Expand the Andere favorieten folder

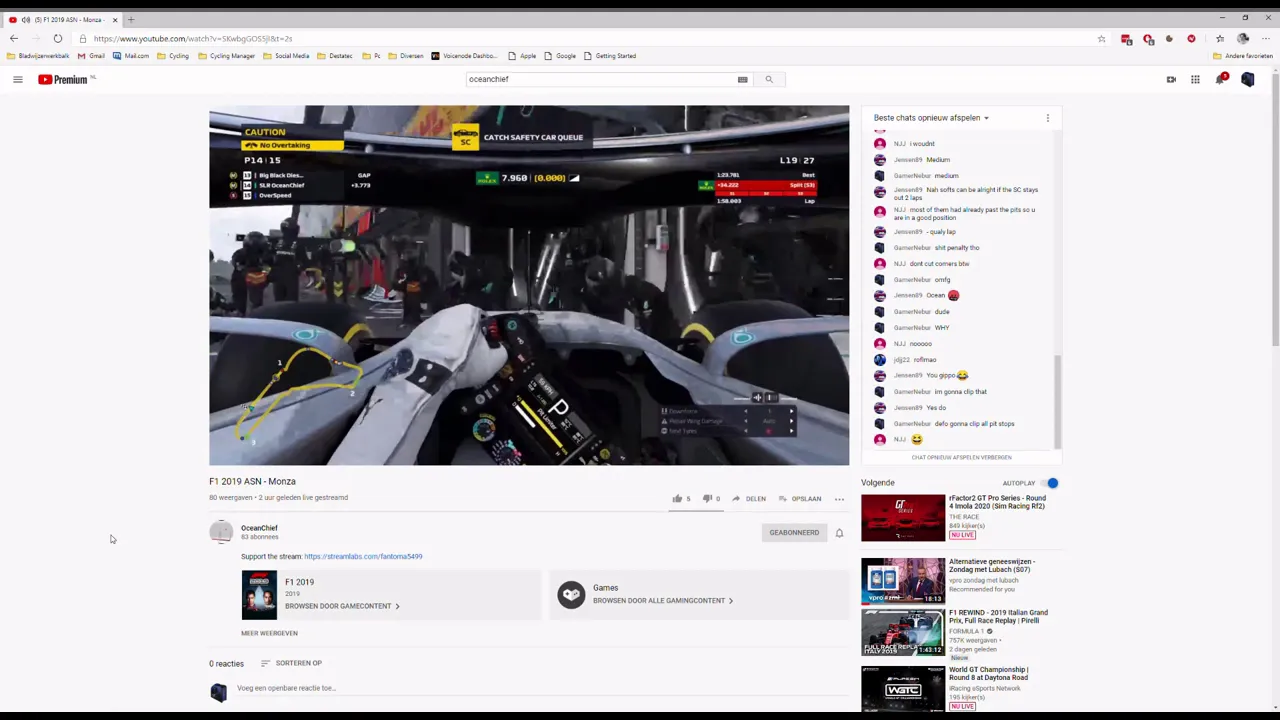tap(1243, 56)
